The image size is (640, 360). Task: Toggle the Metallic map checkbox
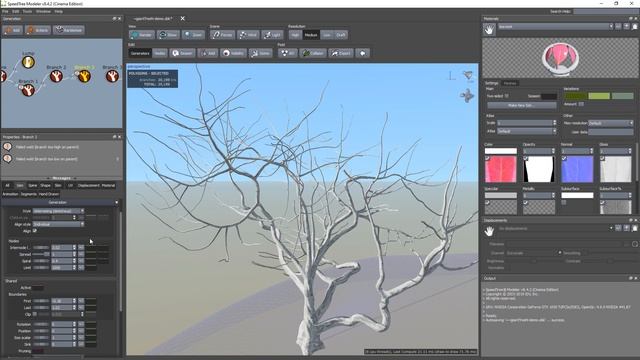pyautogui.click(x=526, y=202)
